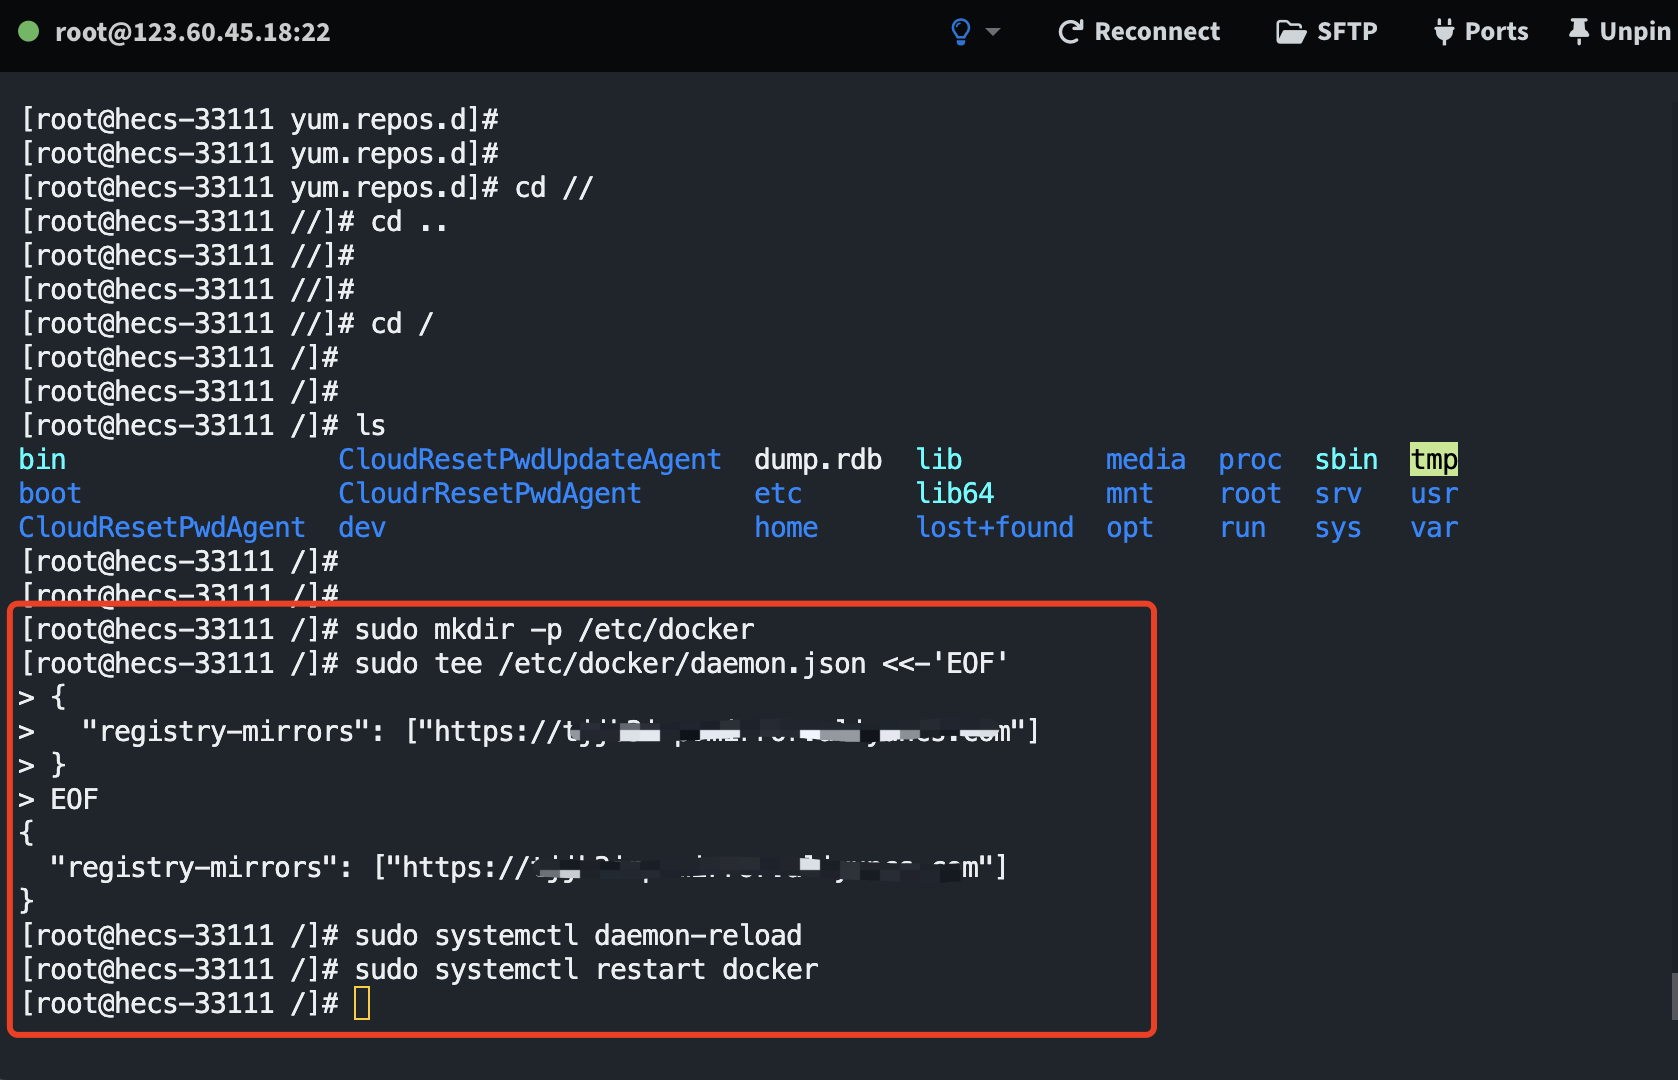
Task: Click the terminal cursor at the last prompt
Action: click(362, 1003)
